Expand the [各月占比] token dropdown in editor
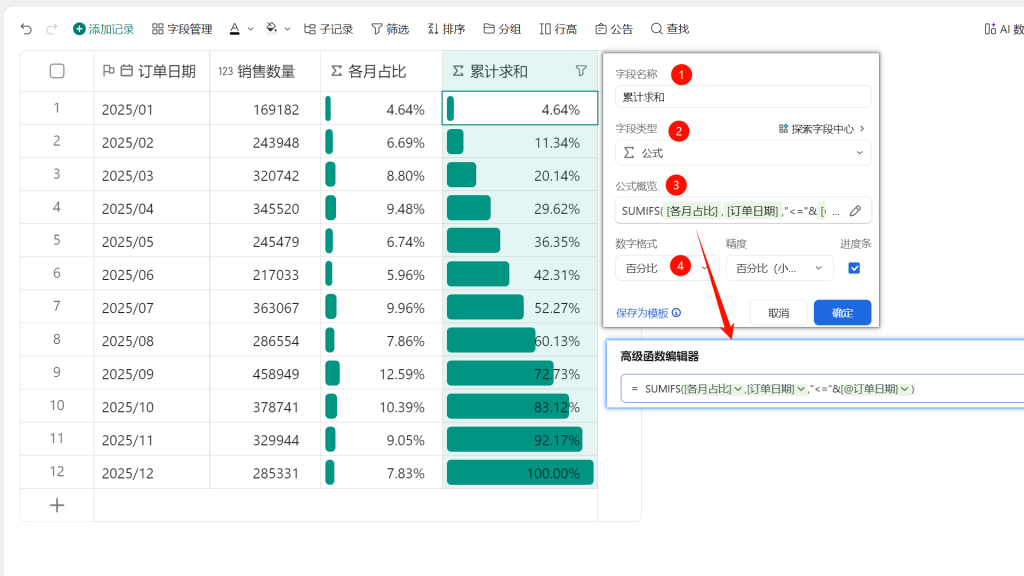 pyautogui.click(x=738, y=389)
